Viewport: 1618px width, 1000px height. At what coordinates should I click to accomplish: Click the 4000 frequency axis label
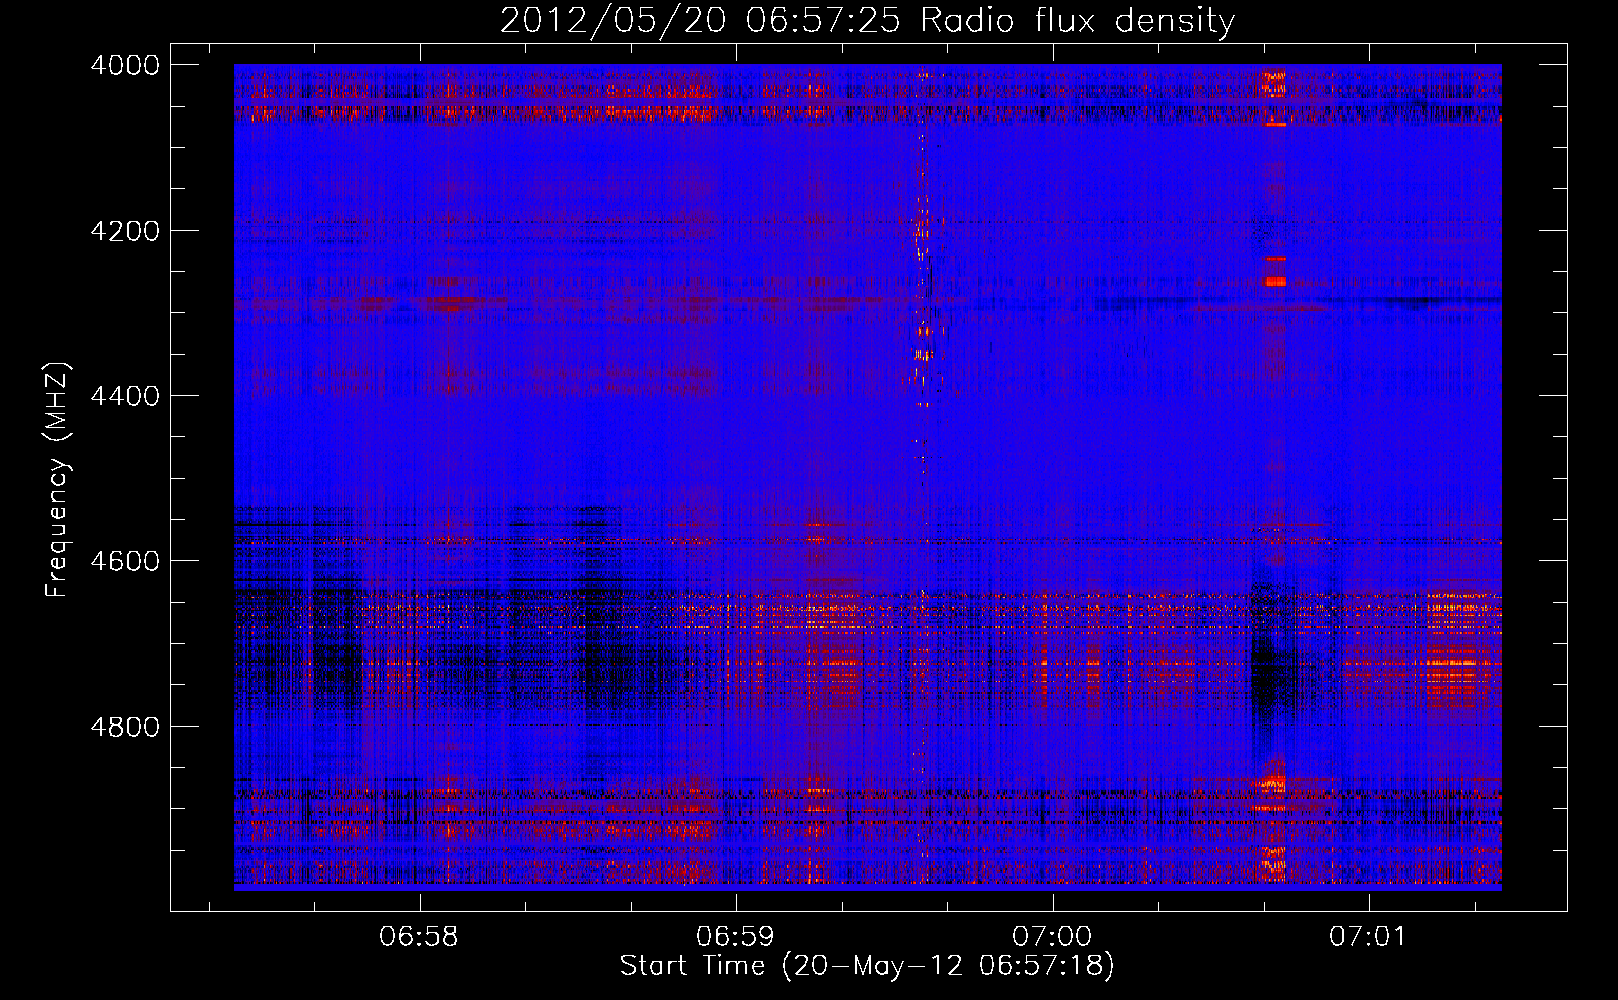[x=125, y=65]
